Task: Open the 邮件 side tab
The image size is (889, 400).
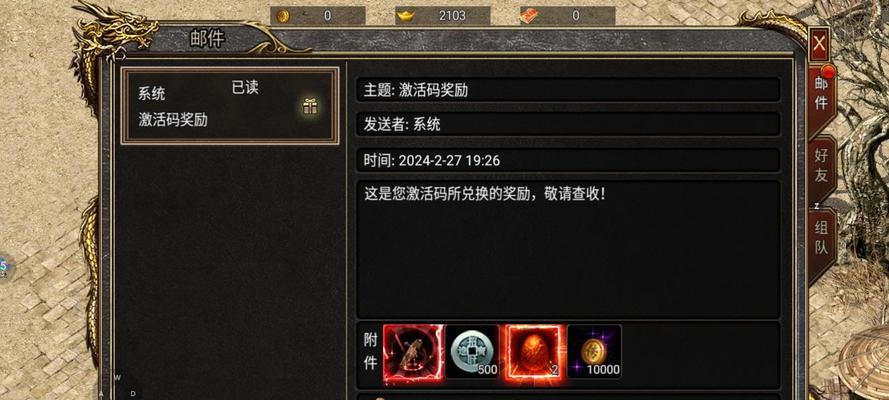Action: [x=821, y=94]
